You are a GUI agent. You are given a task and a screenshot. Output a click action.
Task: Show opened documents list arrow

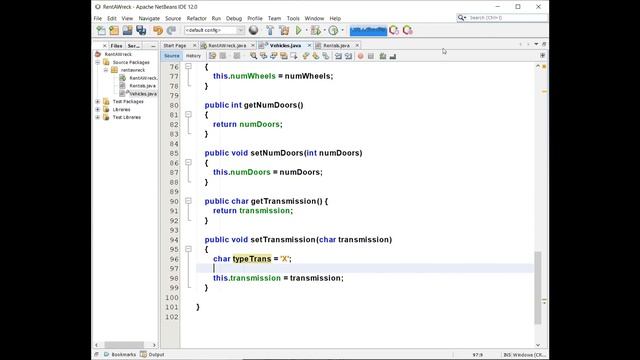(536, 44)
